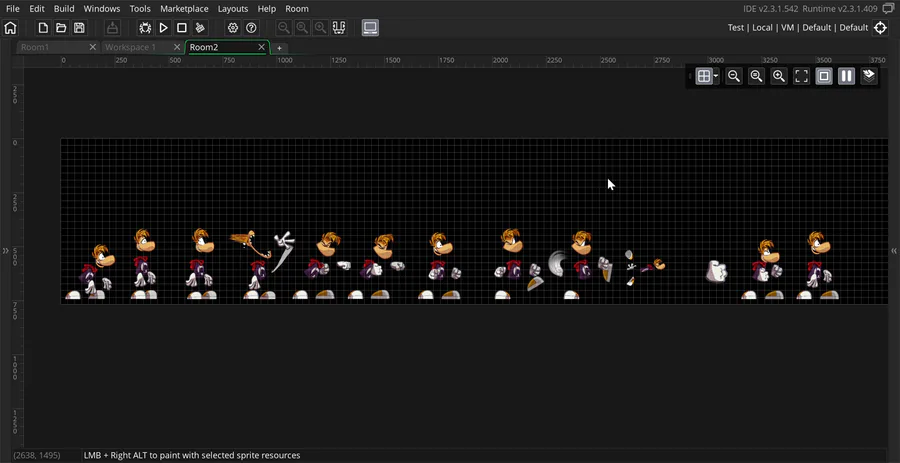Click the main toolbar zoom reset icon
The width and height of the screenshot is (900, 463).
302,28
